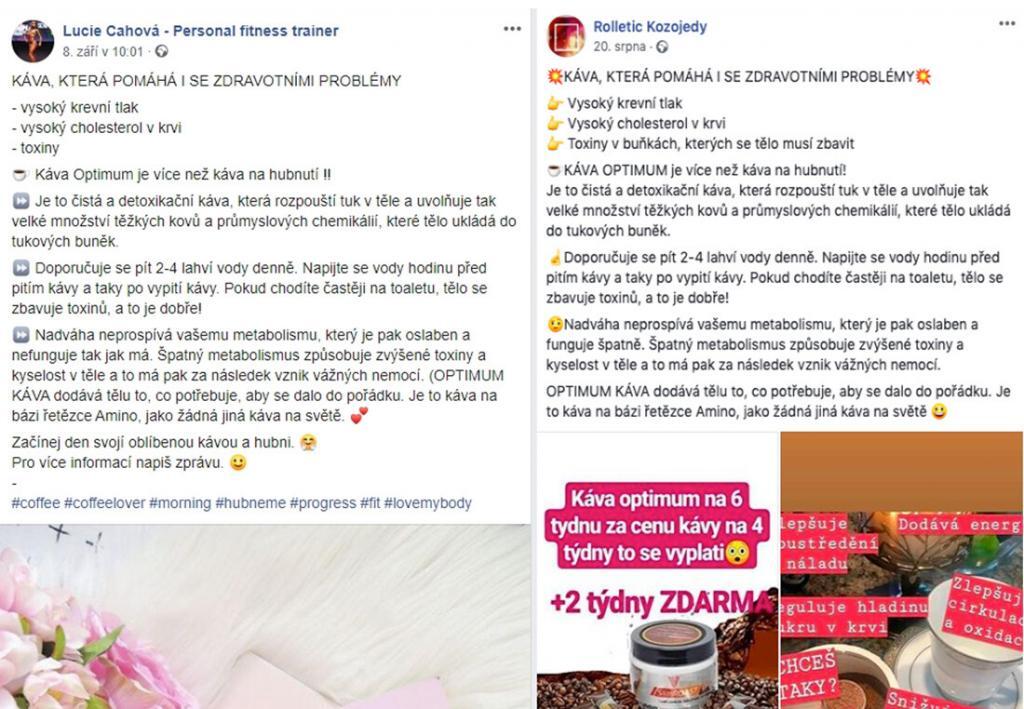Viewport: 1024px width, 709px height.
Task: Open the red-labeled coffee cup image
Action: click(x=902, y=571)
